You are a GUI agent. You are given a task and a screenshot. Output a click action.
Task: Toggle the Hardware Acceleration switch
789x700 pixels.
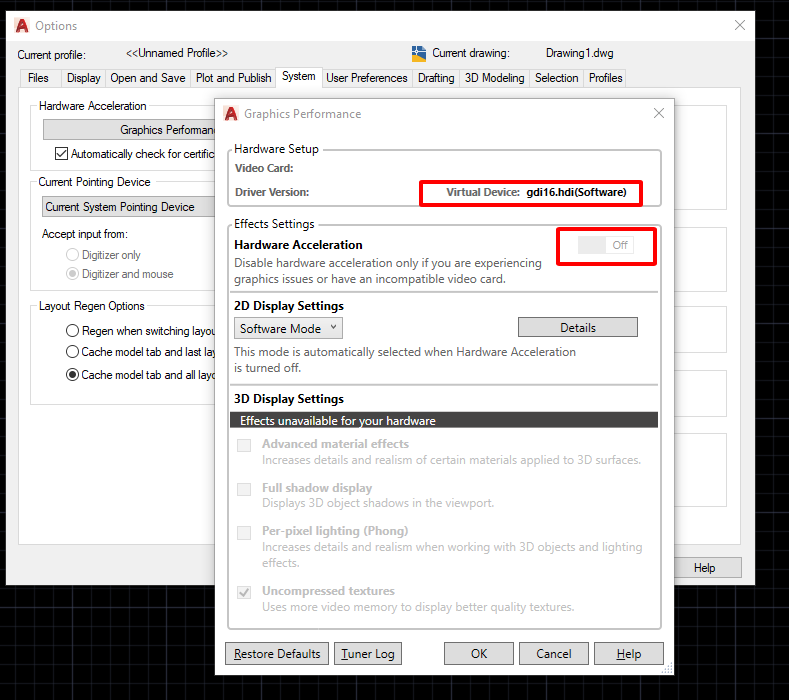[x=606, y=245]
